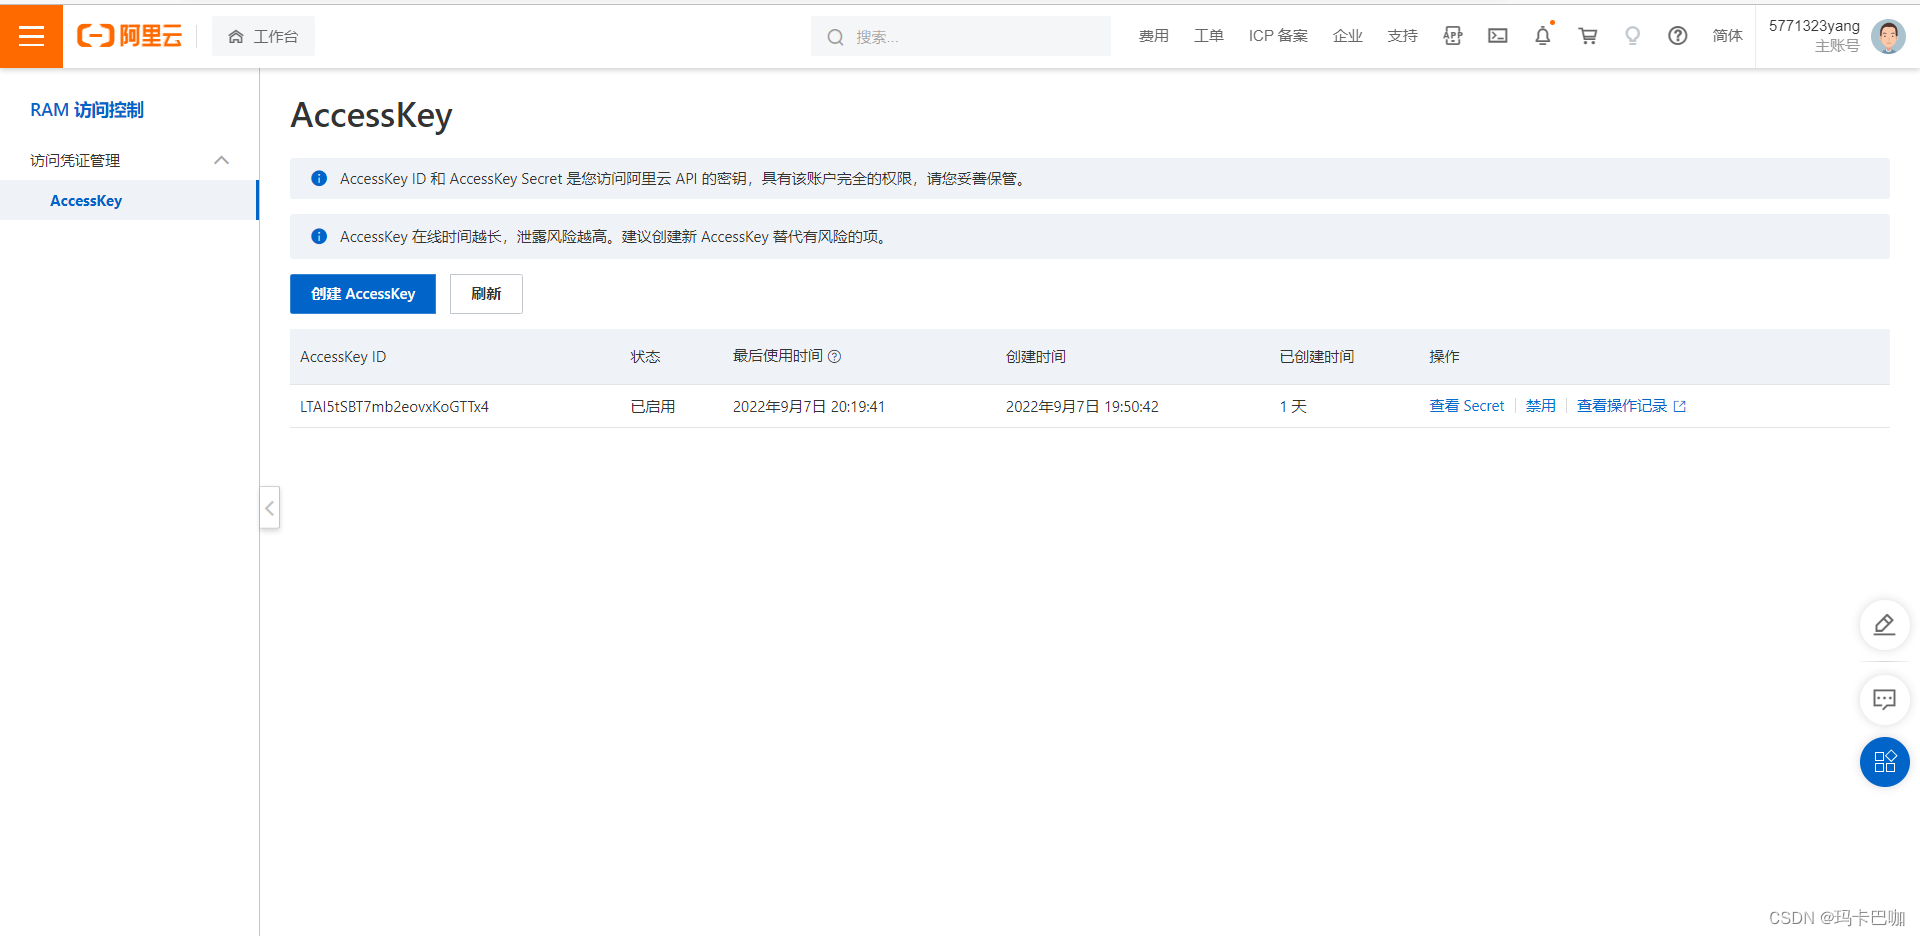
Task: Open the Cloud Shell terminal icon
Action: tap(1497, 36)
